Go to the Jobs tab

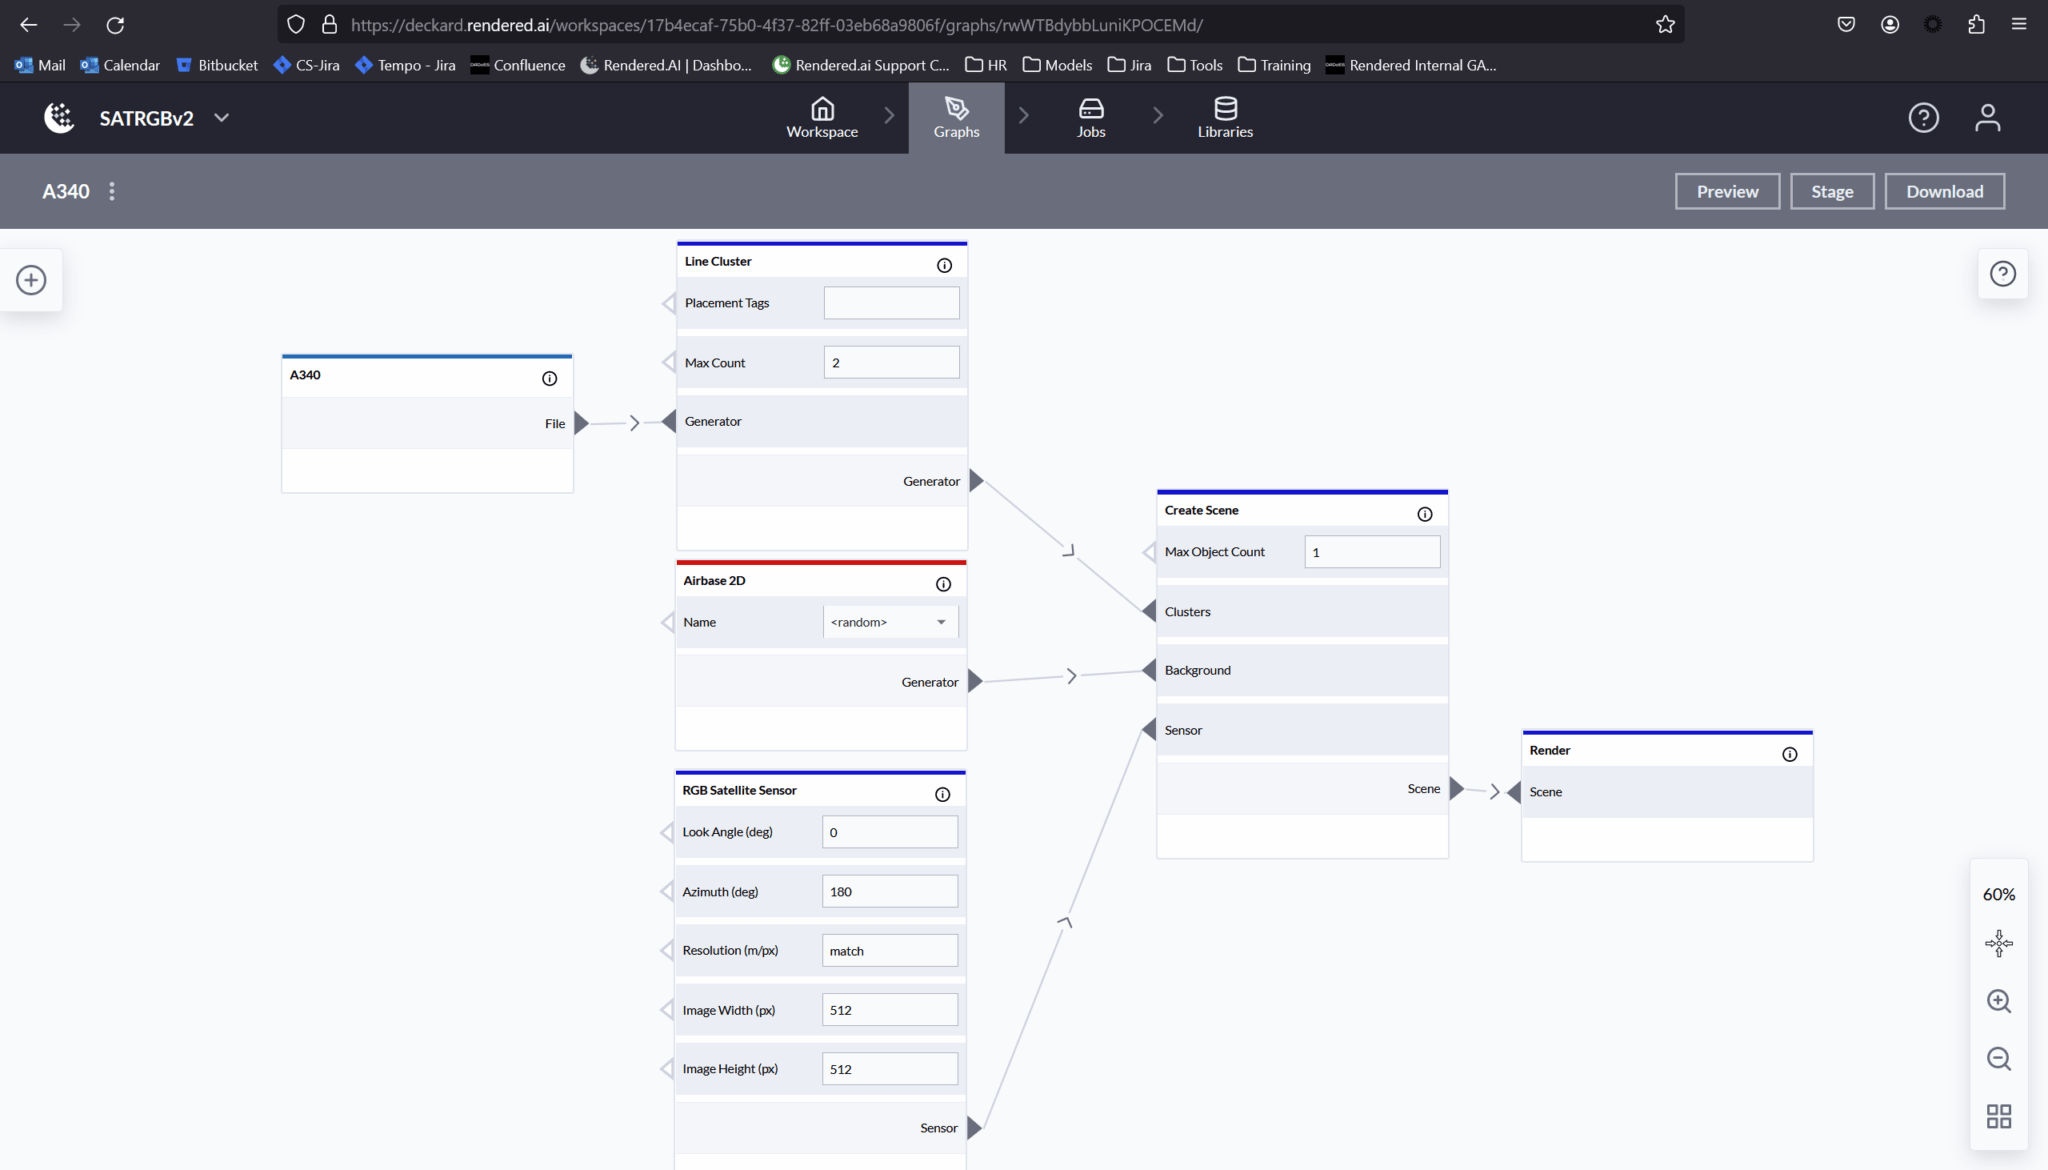[x=1090, y=118]
